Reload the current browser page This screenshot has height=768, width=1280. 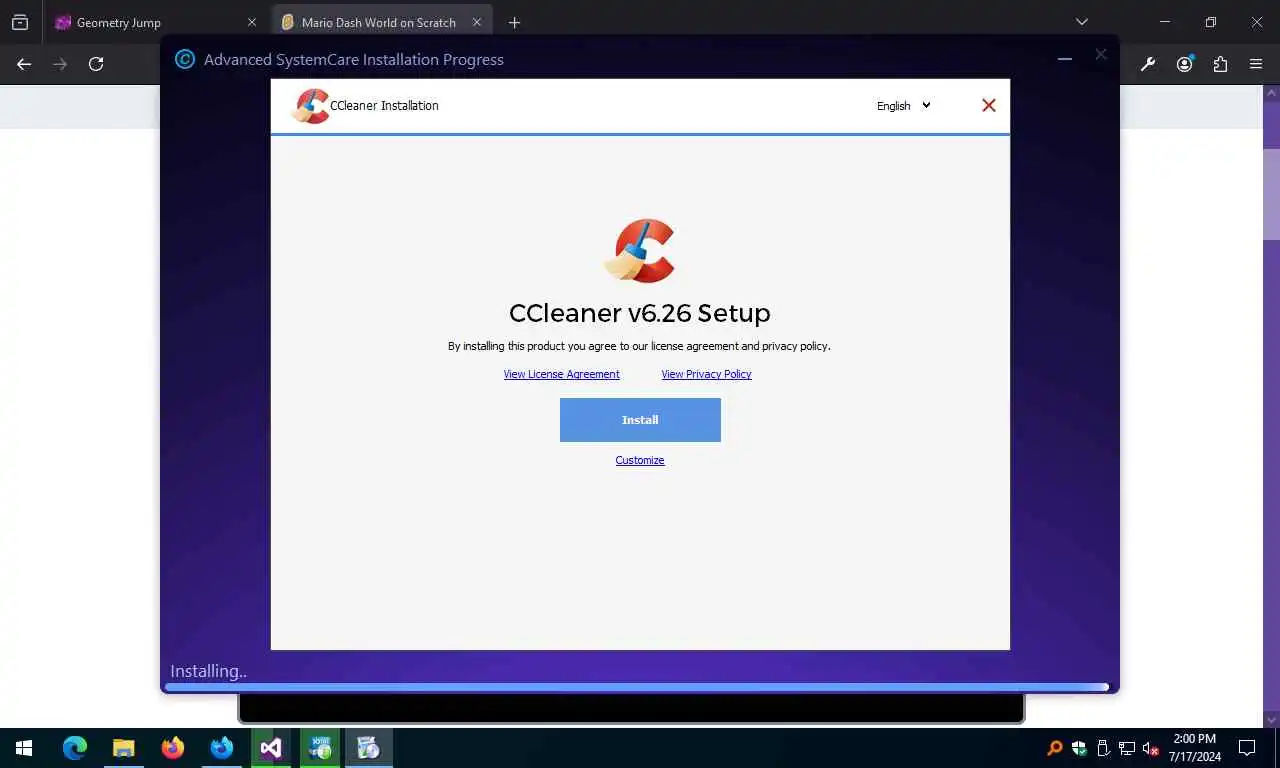pos(96,64)
